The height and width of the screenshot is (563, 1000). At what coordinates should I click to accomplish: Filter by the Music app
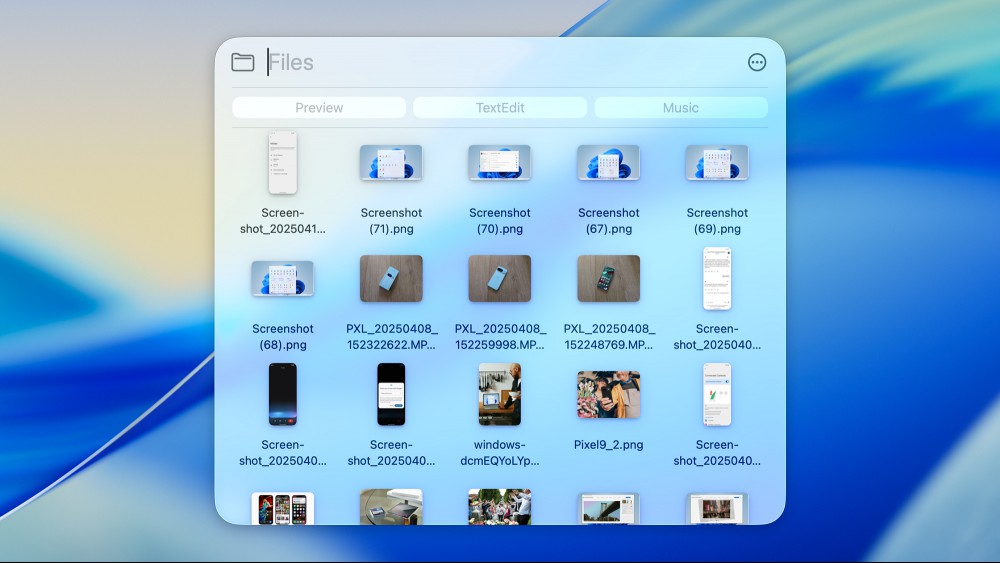click(680, 108)
